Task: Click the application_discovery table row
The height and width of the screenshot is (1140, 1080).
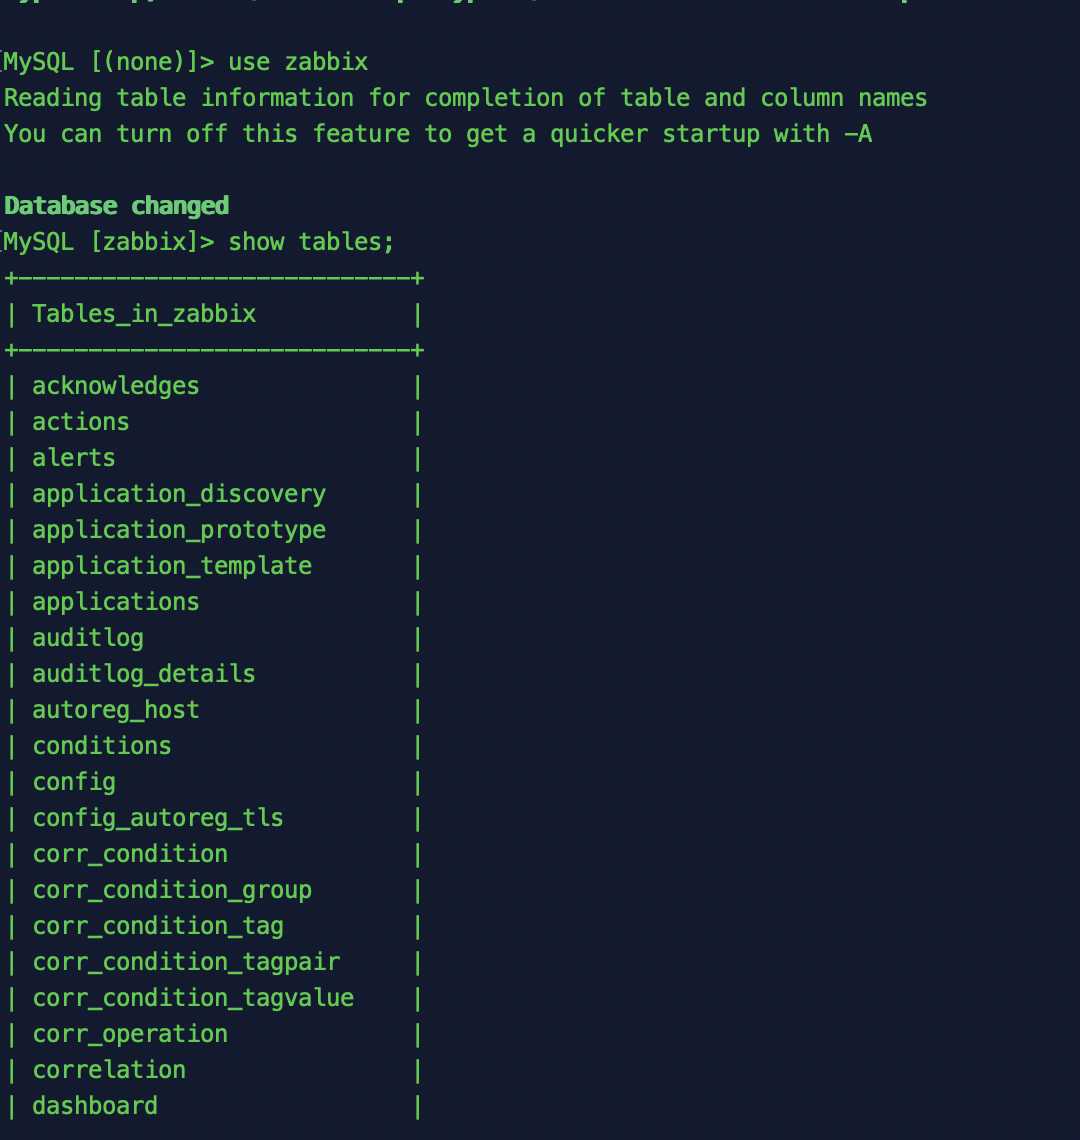Action: pyautogui.click(x=179, y=494)
